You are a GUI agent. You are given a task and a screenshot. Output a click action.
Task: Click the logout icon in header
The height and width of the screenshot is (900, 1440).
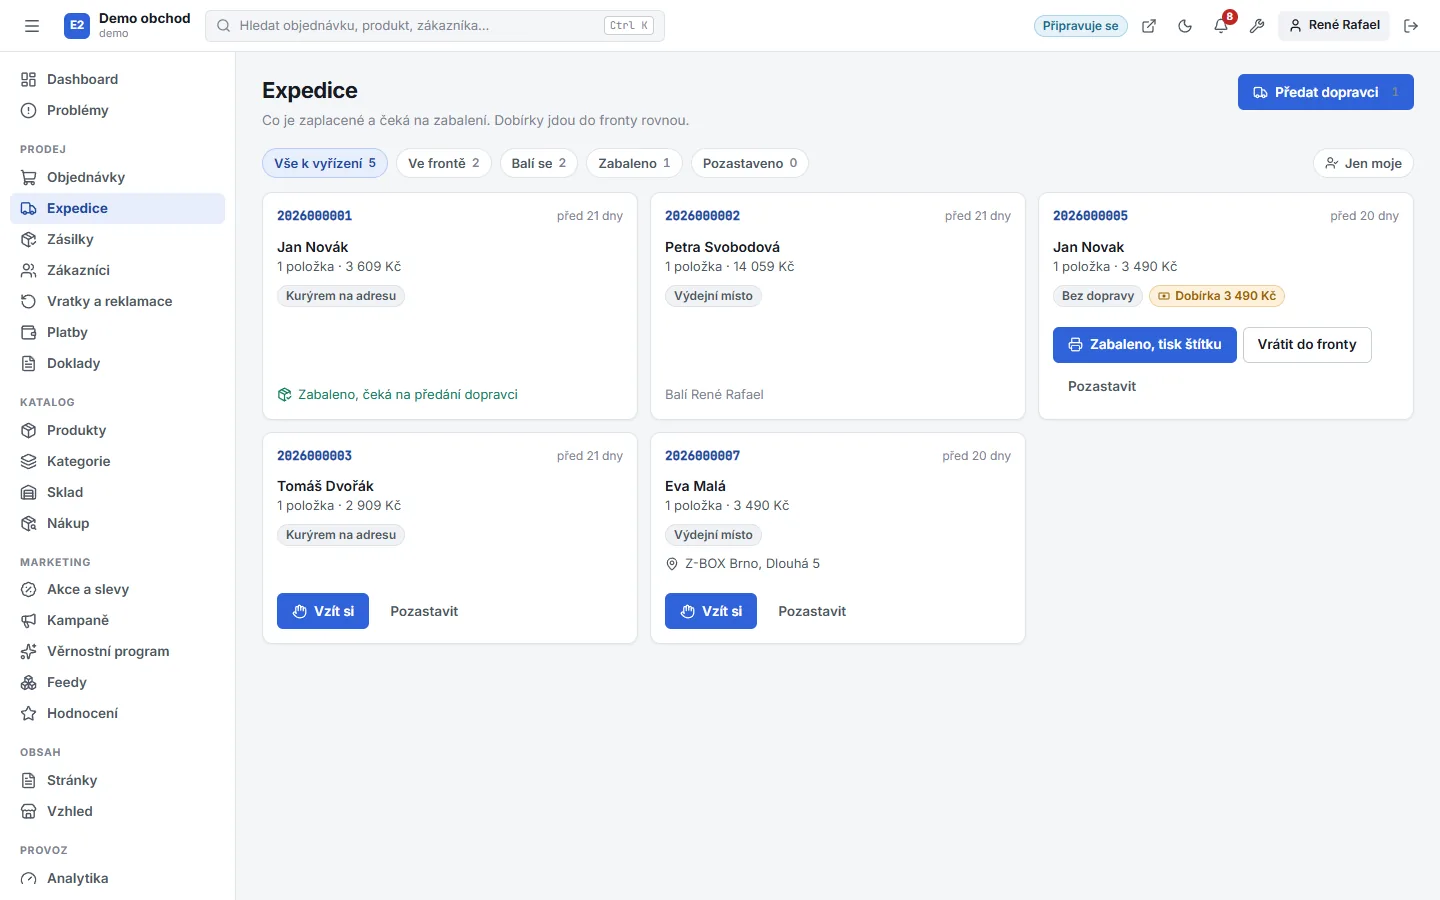coord(1411,26)
